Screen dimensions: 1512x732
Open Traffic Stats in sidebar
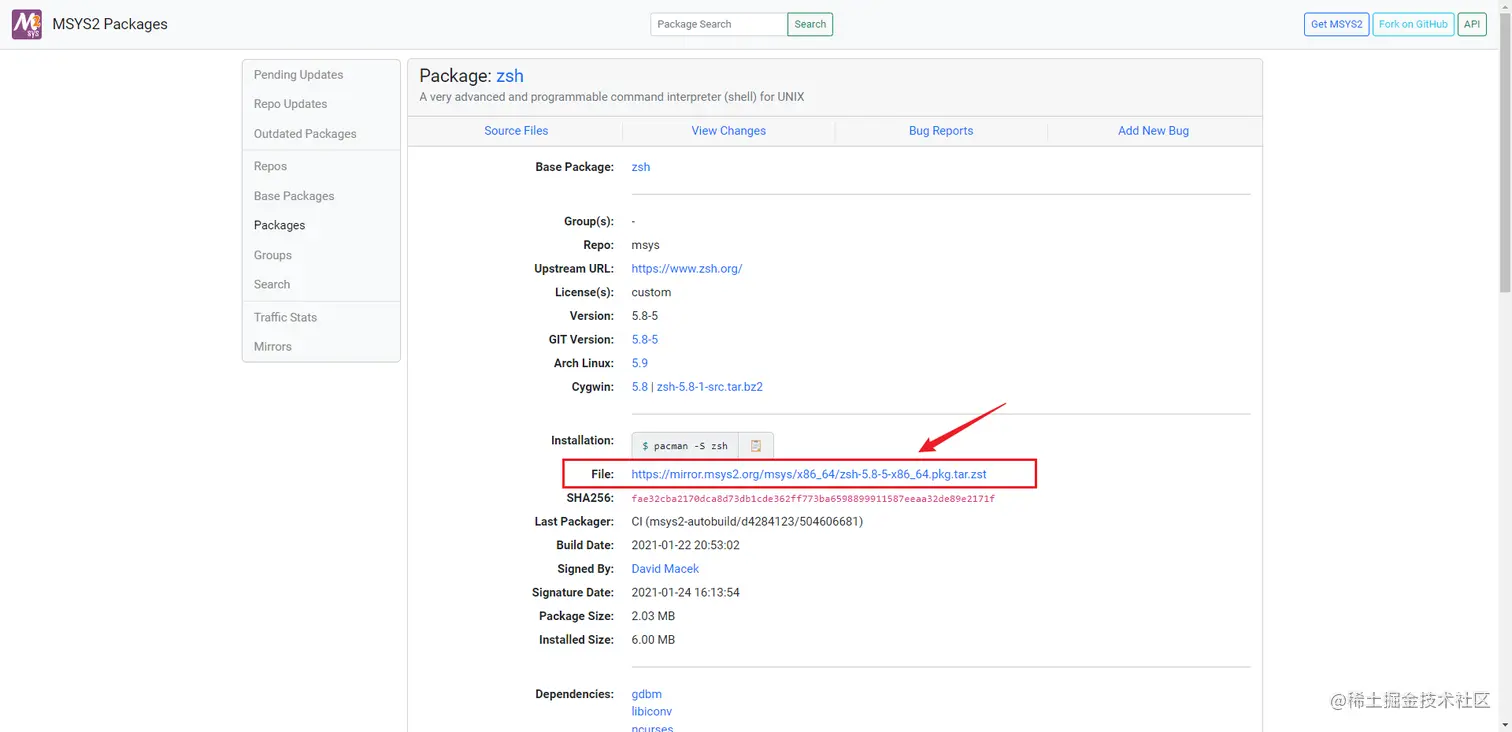pos(285,317)
